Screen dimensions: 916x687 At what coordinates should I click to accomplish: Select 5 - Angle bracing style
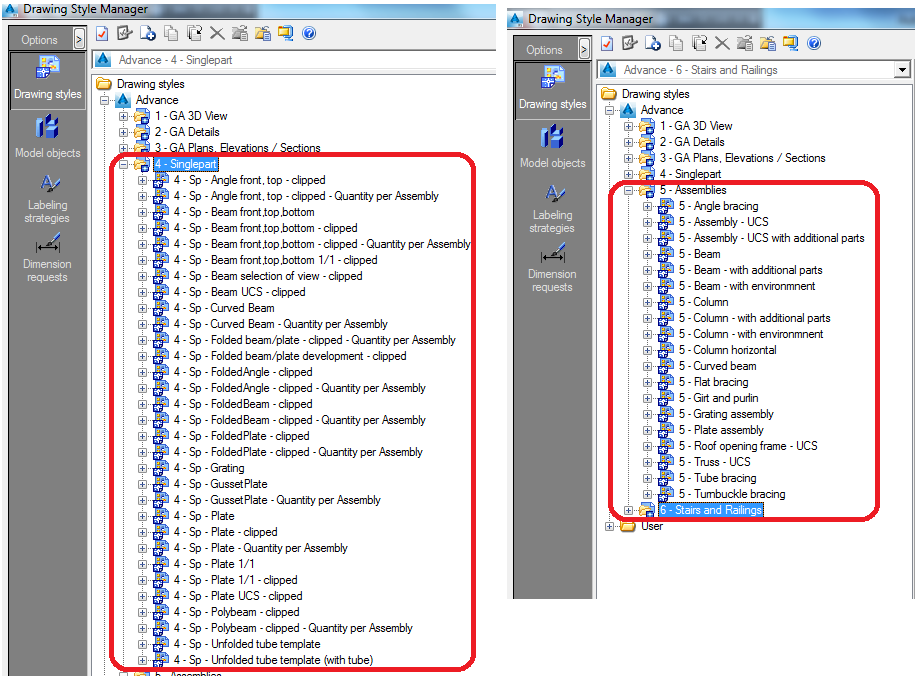click(719, 206)
